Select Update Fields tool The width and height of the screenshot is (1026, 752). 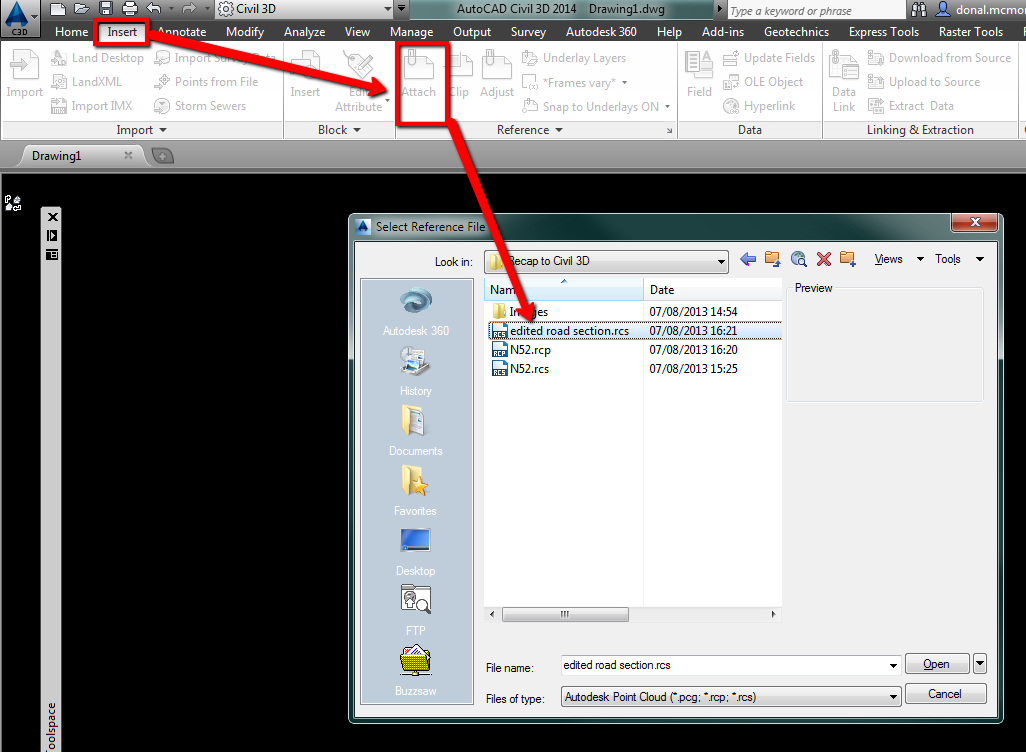click(x=769, y=58)
